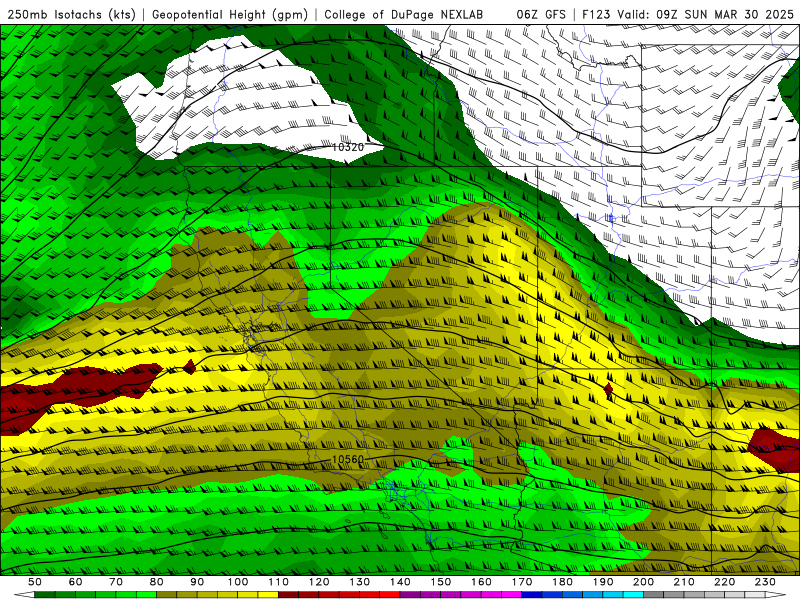The image size is (800, 600).
Task: Click the 70 knot label on color scale
Action: tap(116, 582)
